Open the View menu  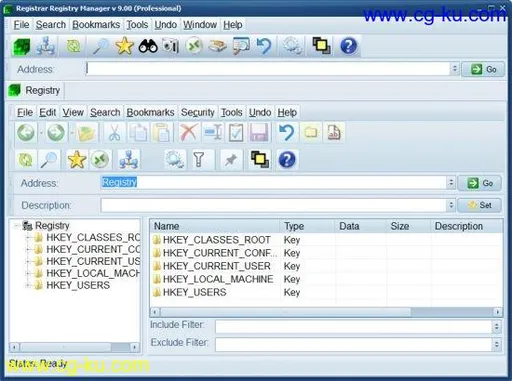point(73,113)
